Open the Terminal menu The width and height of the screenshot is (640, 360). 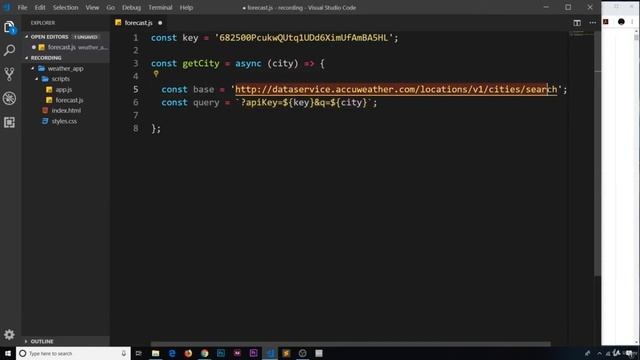160,7
